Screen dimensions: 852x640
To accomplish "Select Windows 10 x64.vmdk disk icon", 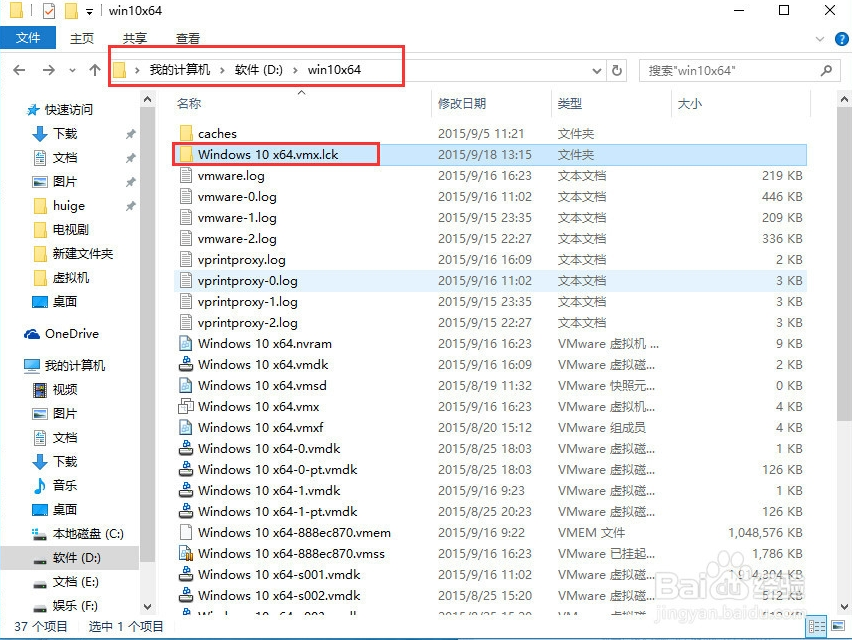I will coord(186,365).
